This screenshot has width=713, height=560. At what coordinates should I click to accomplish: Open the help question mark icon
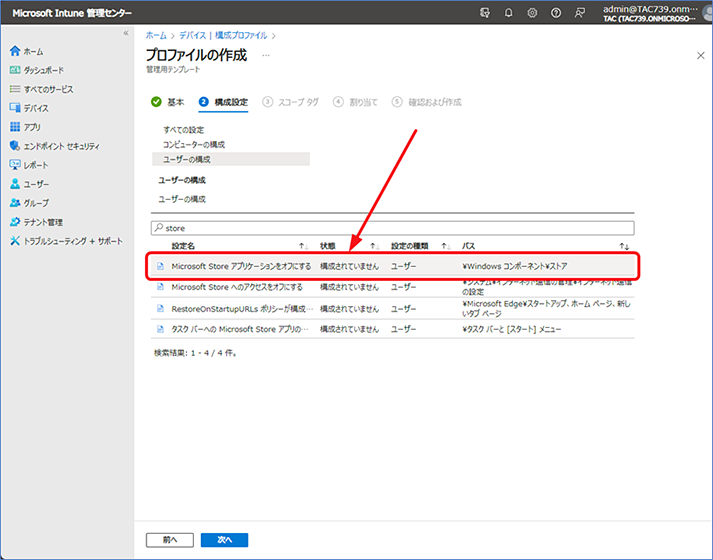[556, 13]
